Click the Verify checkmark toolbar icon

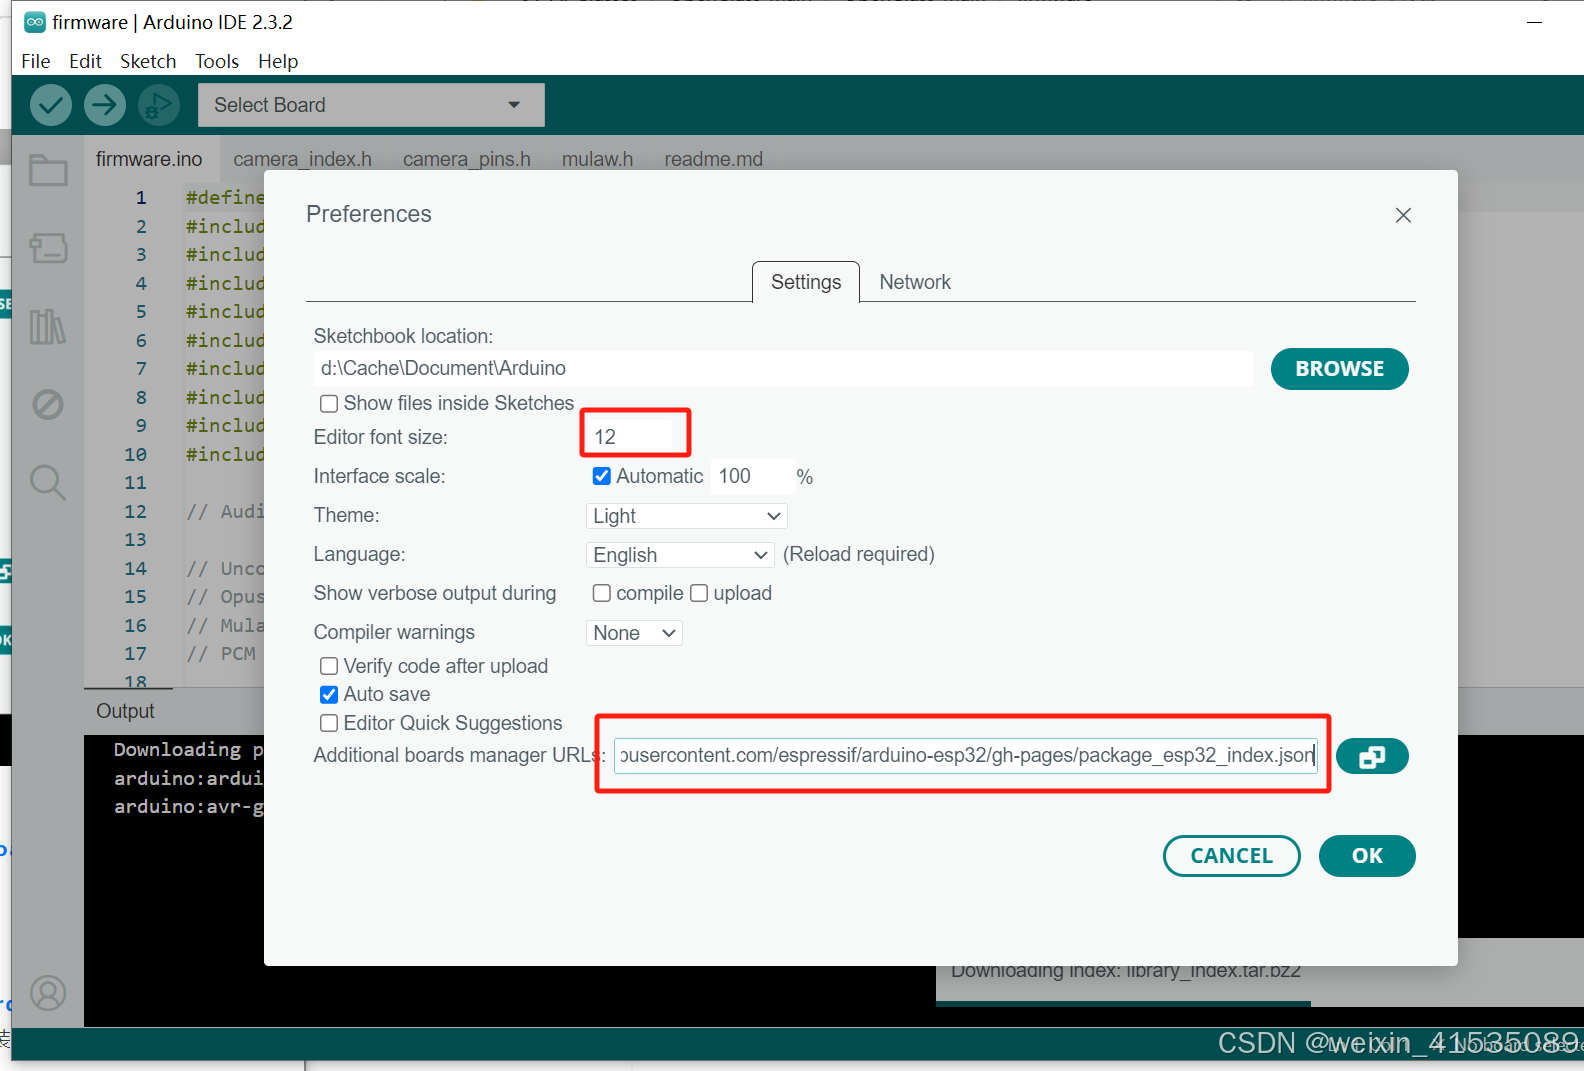(x=51, y=105)
